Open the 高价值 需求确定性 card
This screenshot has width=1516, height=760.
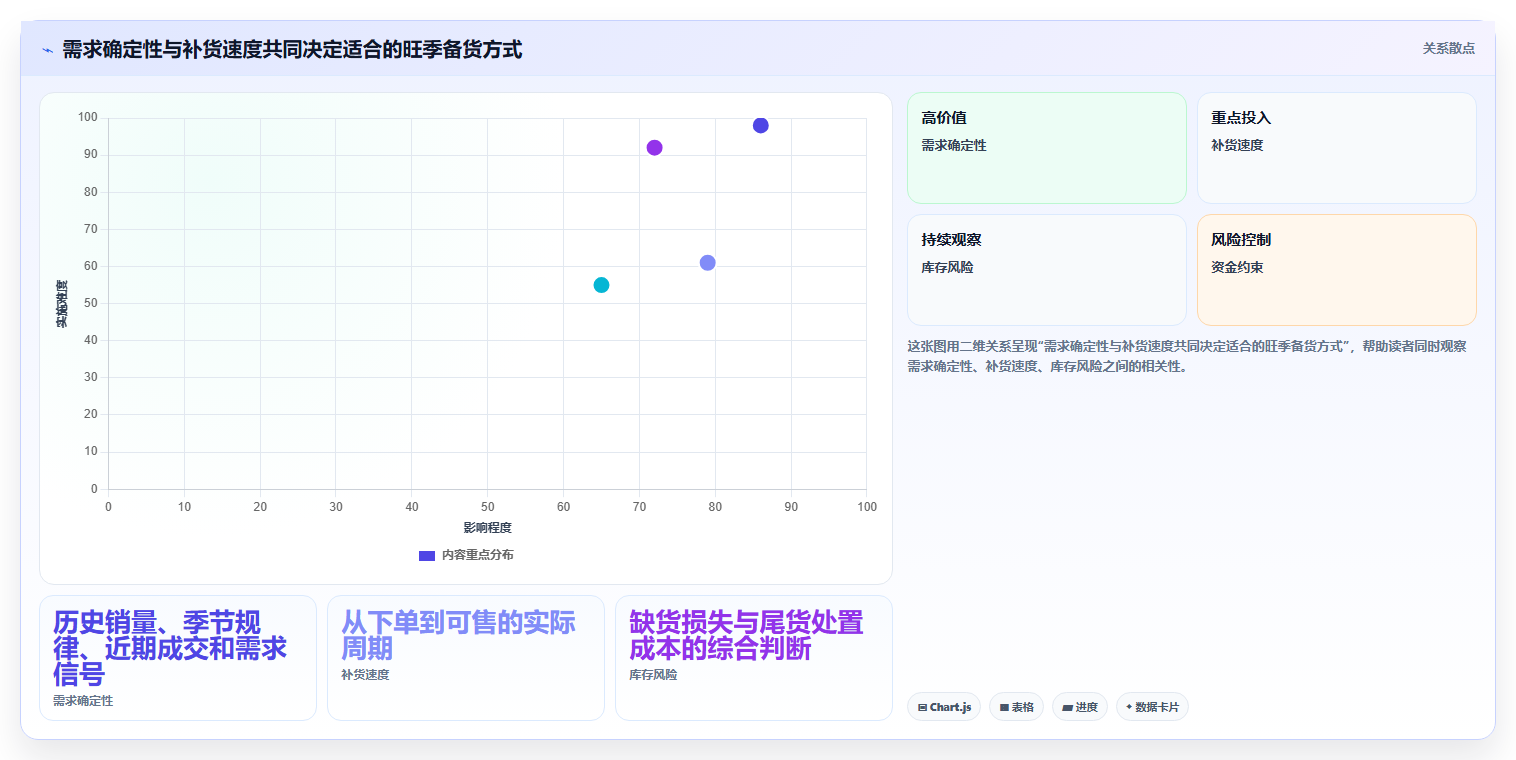click(x=1046, y=148)
